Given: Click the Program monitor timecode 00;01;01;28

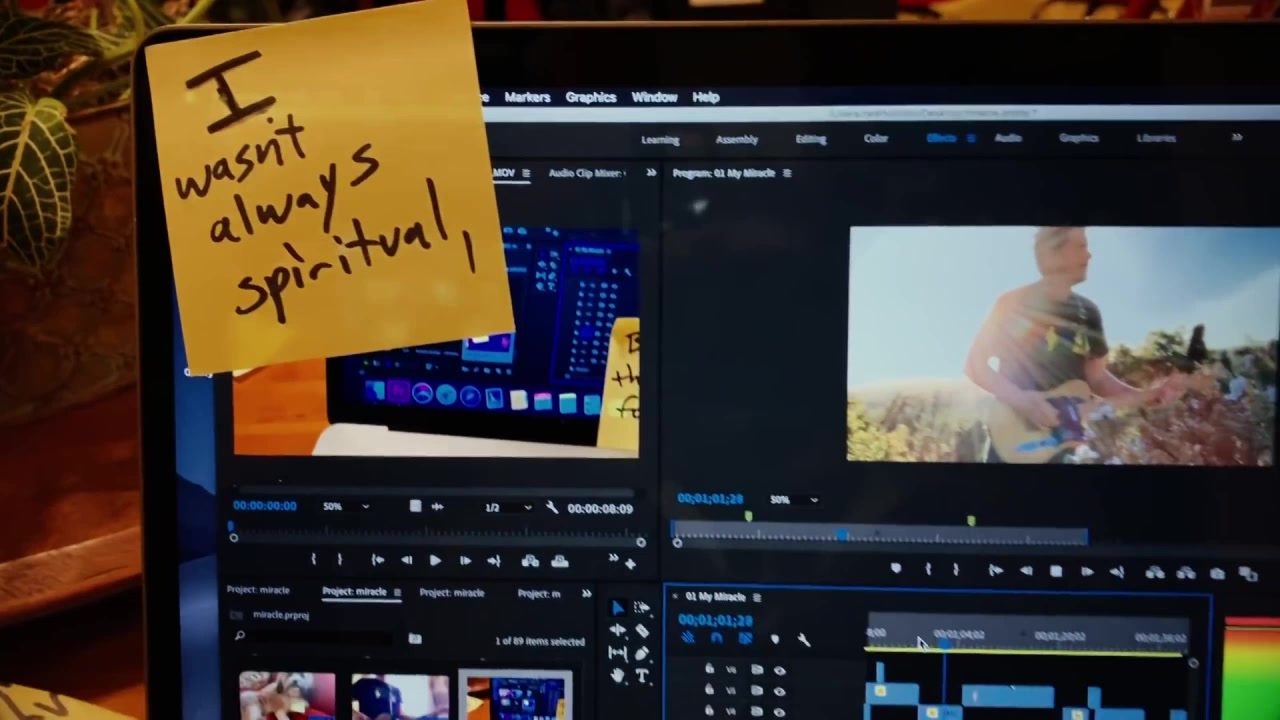Looking at the screenshot, I should pyautogui.click(x=710, y=498).
